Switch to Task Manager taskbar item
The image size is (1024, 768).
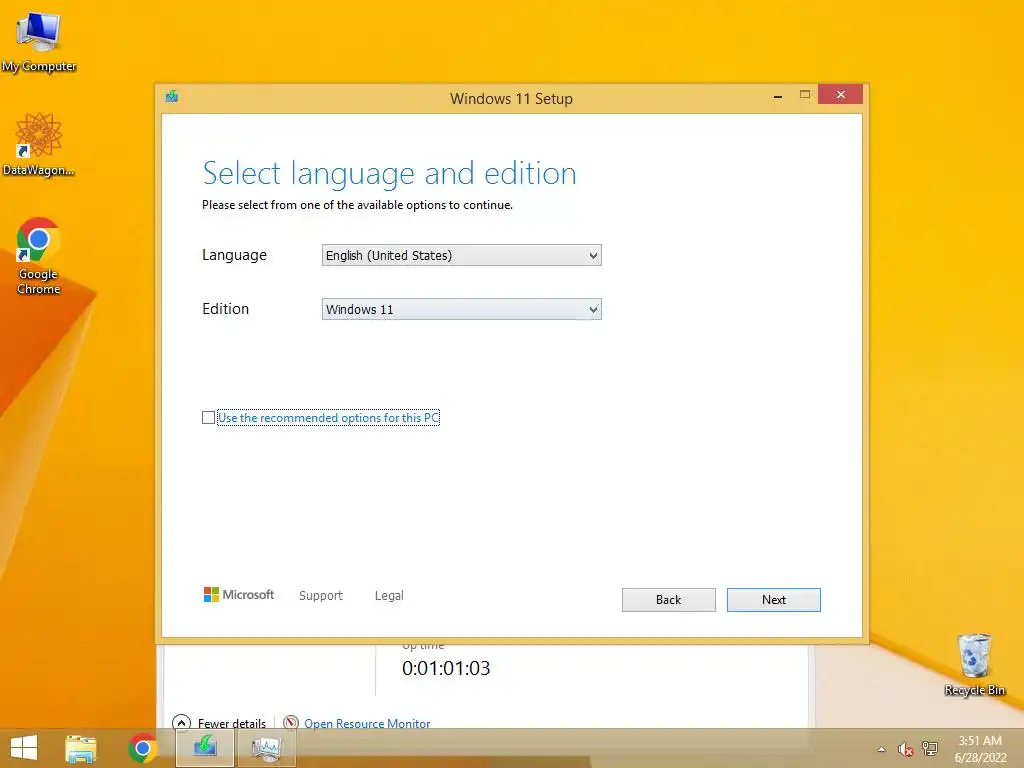coord(266,748)
